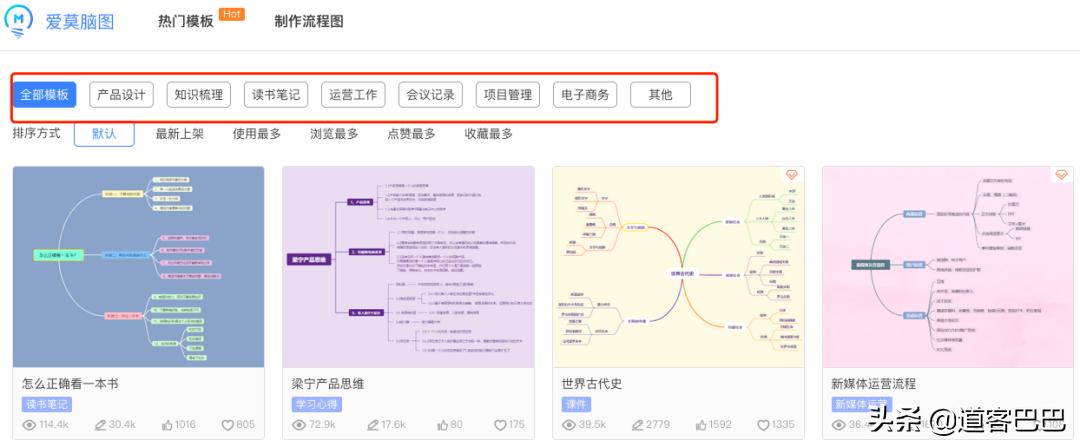Click the 新媒体运营流程 title link
The image size is (1080, 447).
coord(874,384)
